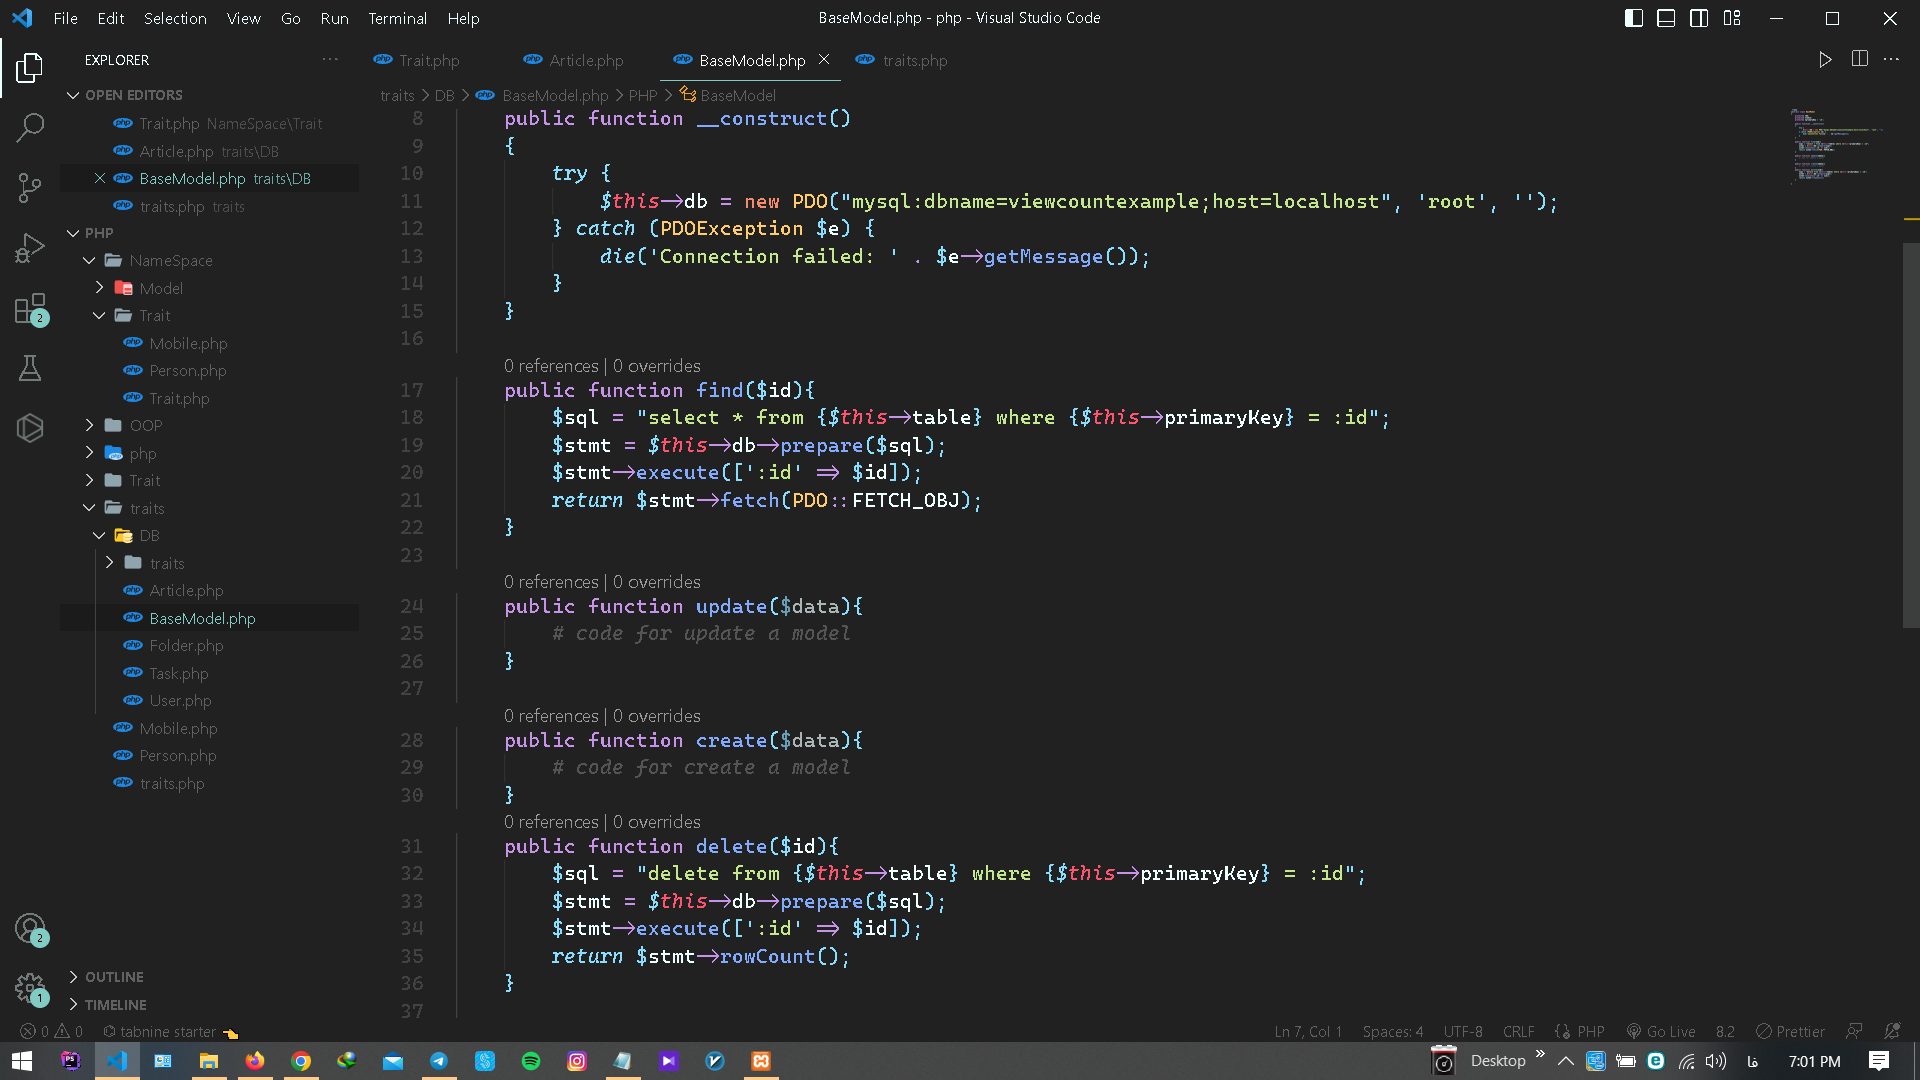This screenshot has width=1920, height=1080.
Task: Open User.php in the explorer tree
Action: (180, 701)
